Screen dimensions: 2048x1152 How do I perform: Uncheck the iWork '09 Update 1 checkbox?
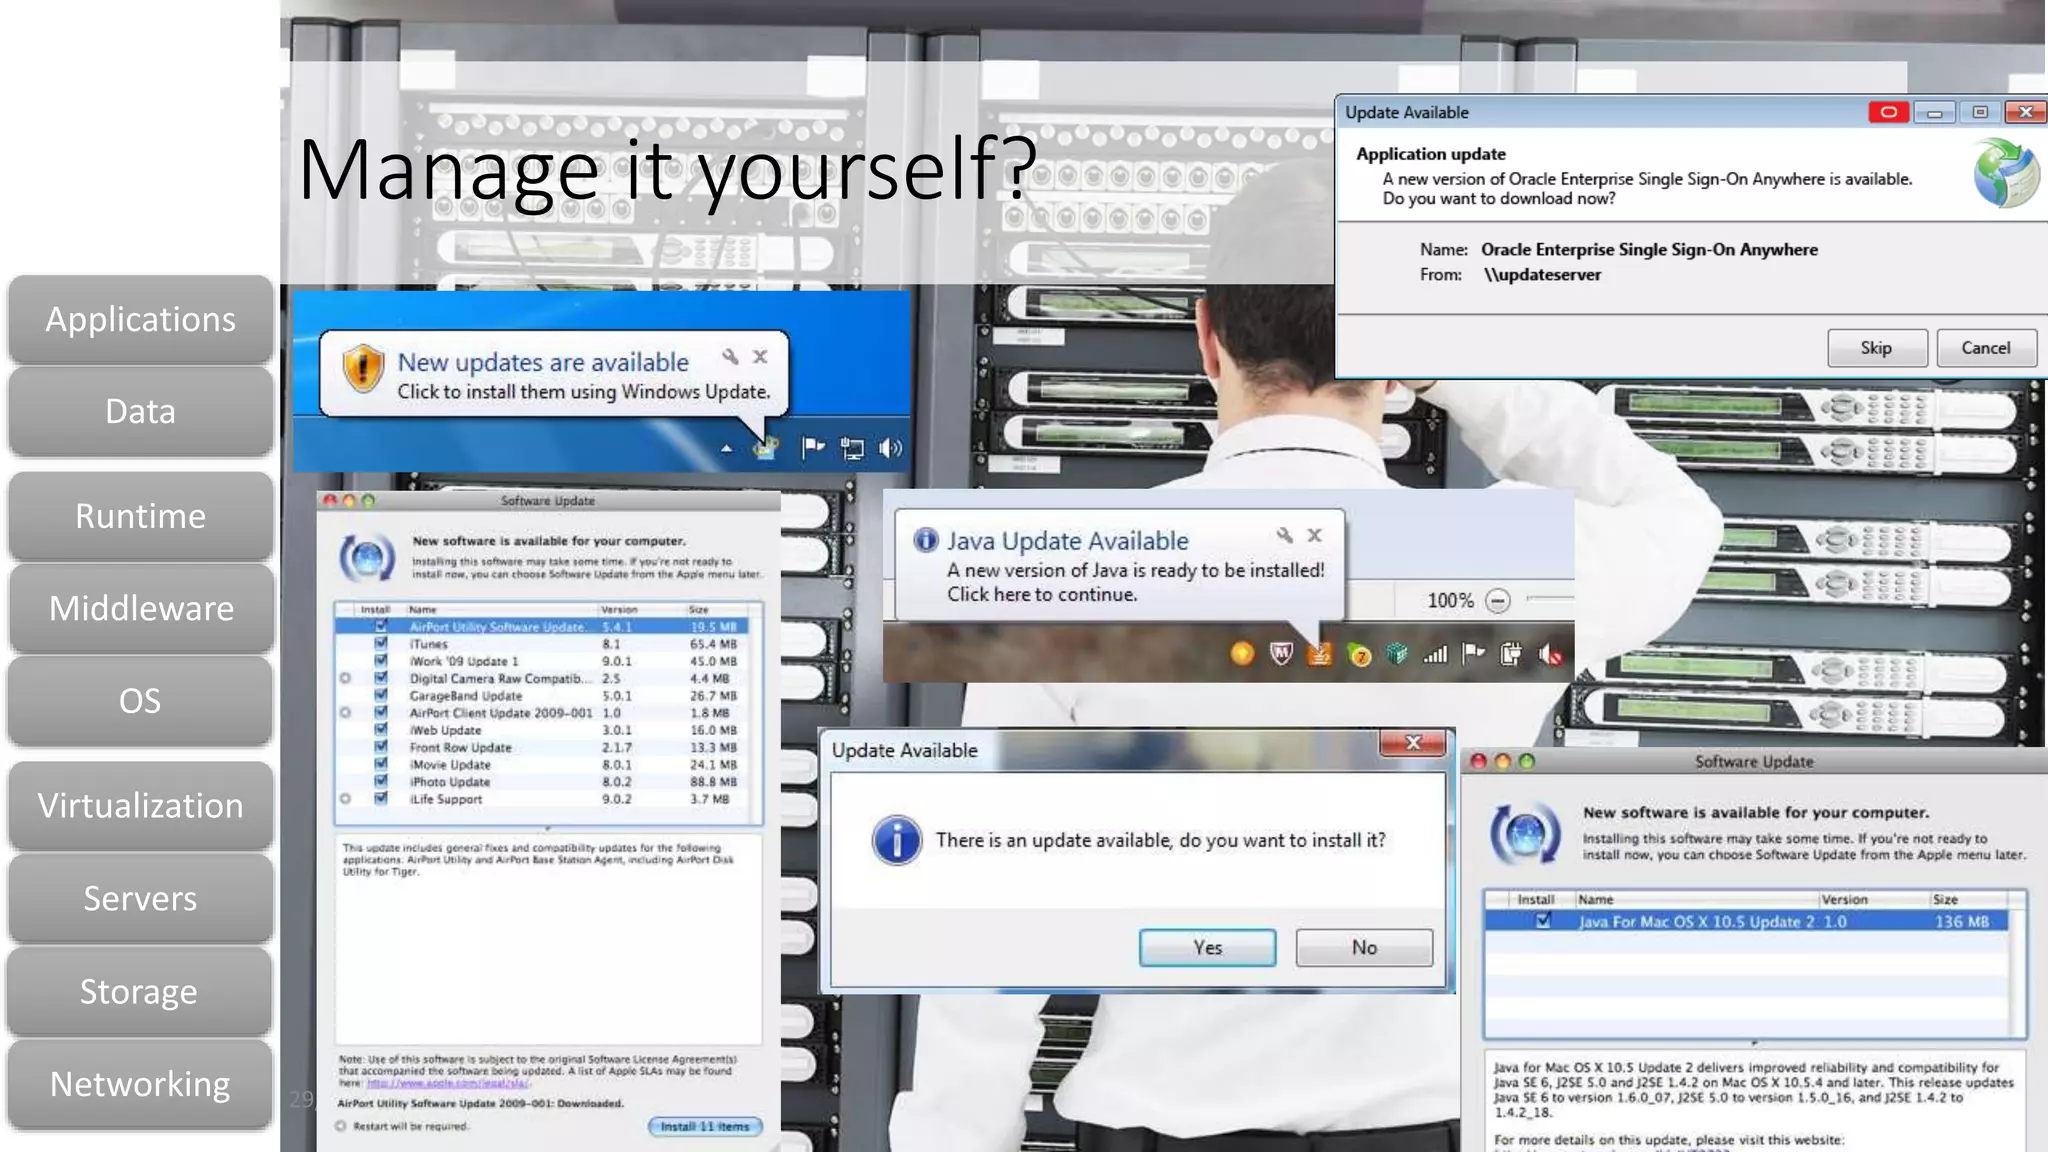point(380,661)
